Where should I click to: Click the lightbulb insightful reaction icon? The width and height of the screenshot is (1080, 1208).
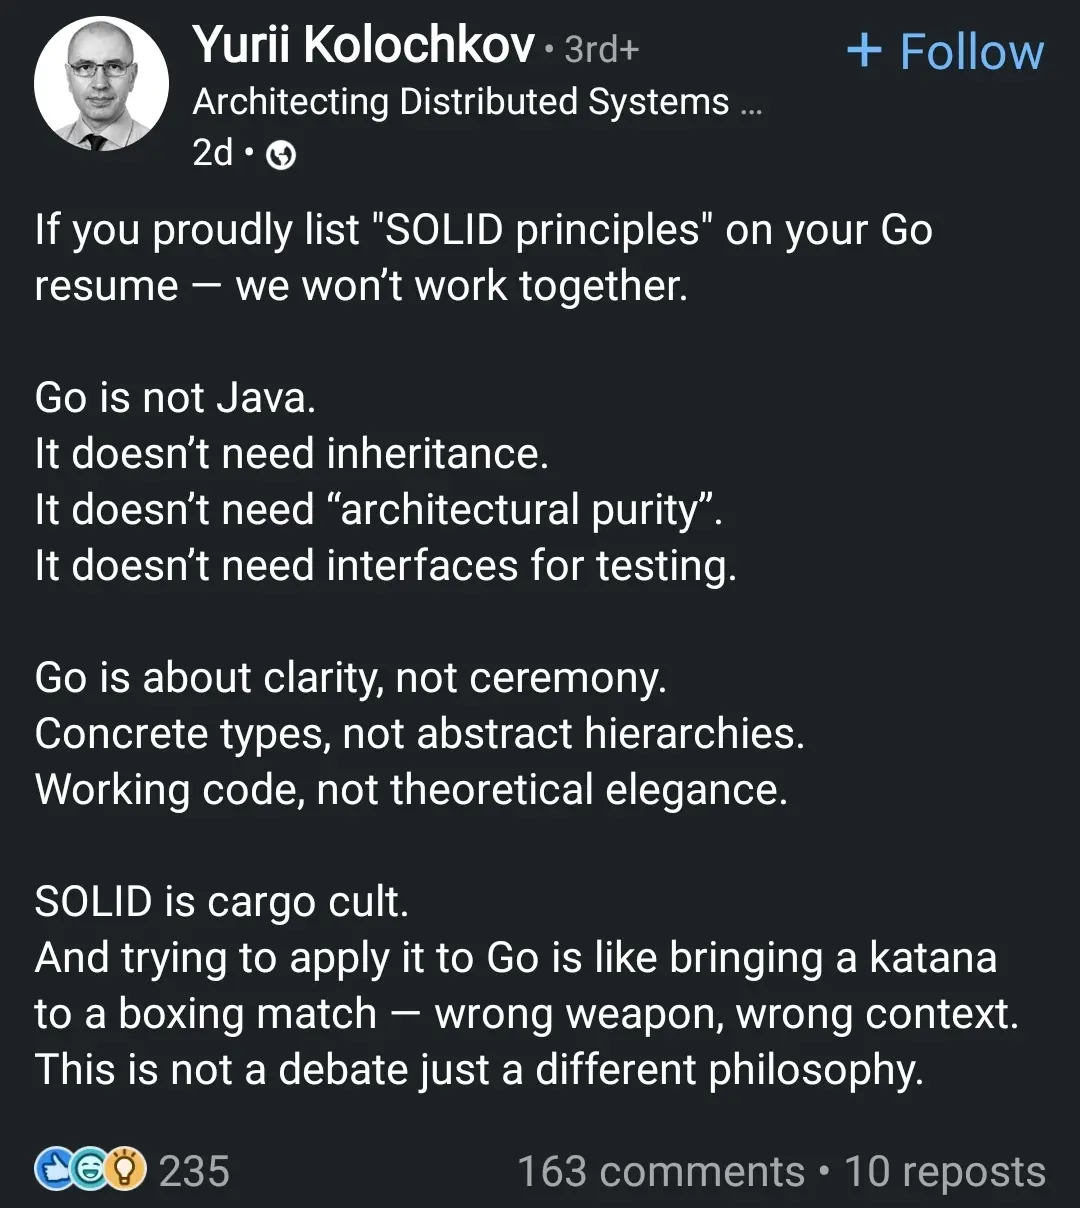(125, 1169)
